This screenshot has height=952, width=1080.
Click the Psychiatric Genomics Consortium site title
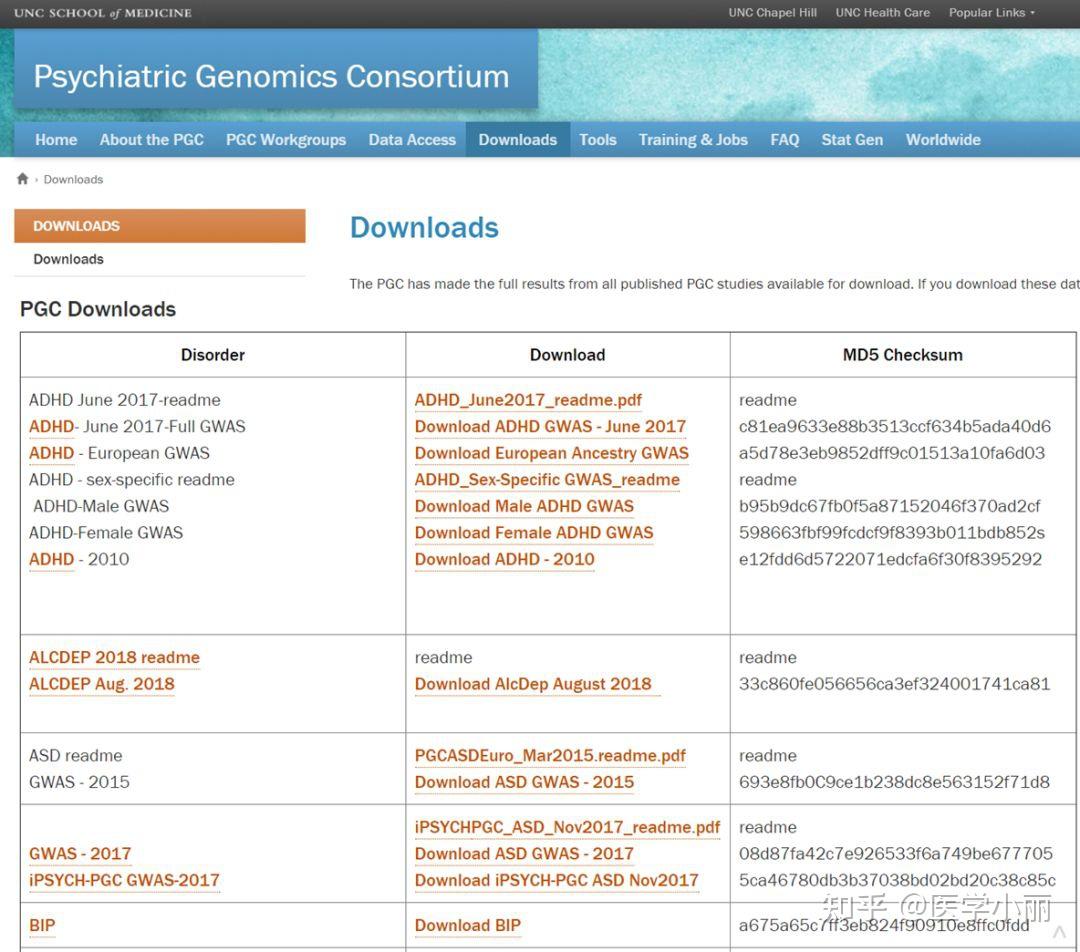[271, 77]
